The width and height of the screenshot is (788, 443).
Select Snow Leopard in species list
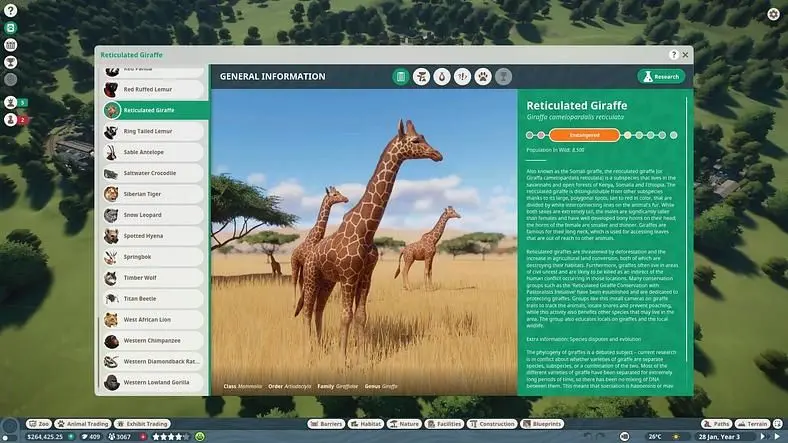153,215
